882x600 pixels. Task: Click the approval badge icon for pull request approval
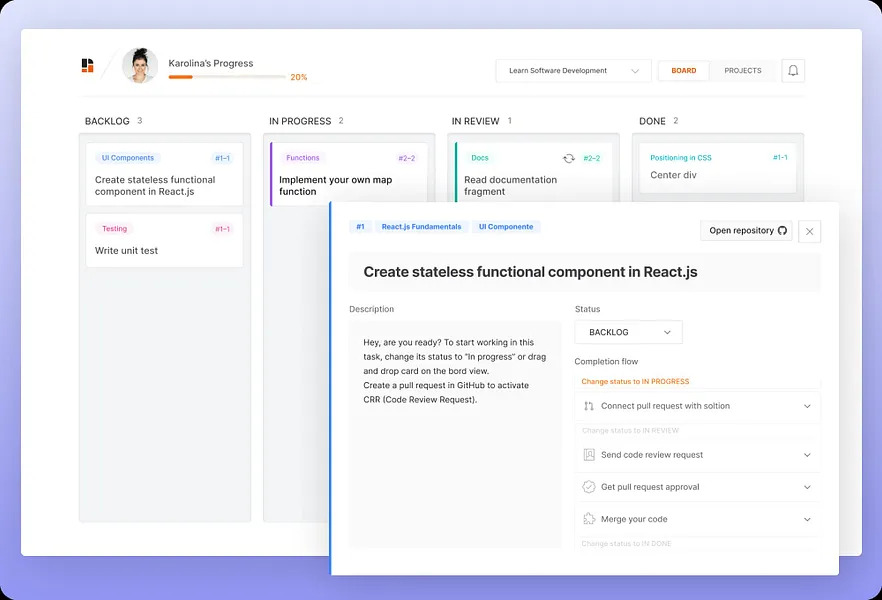point(591,487)
